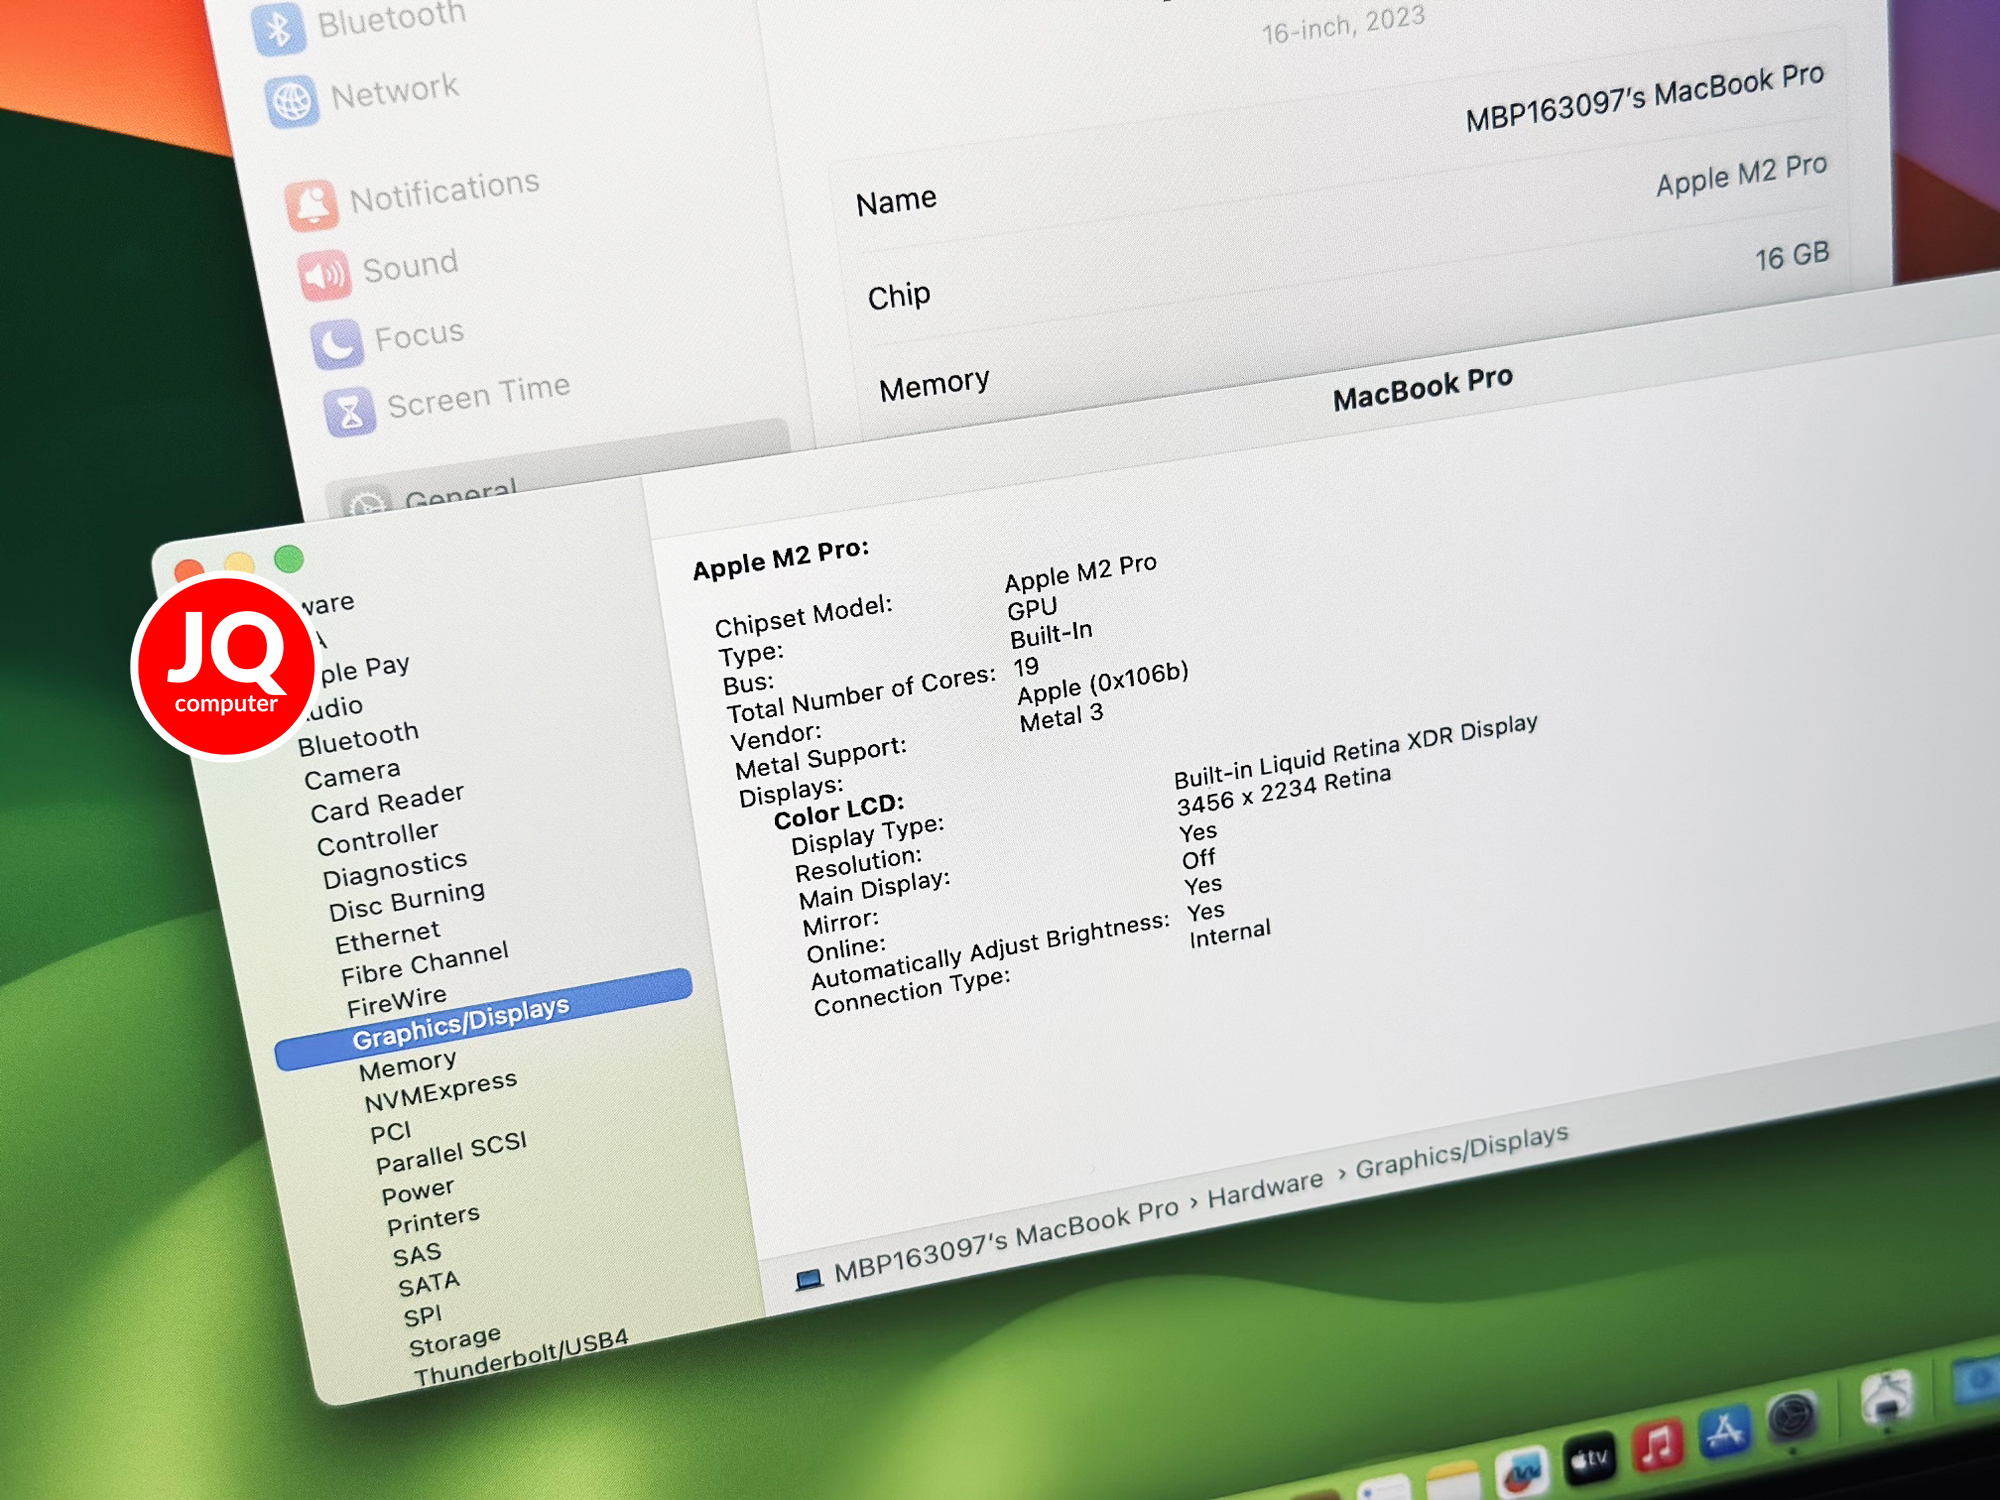Select Storage in the hardware list
Viewport: 2000px width, 1500px height.
(x=455, y=1341)
